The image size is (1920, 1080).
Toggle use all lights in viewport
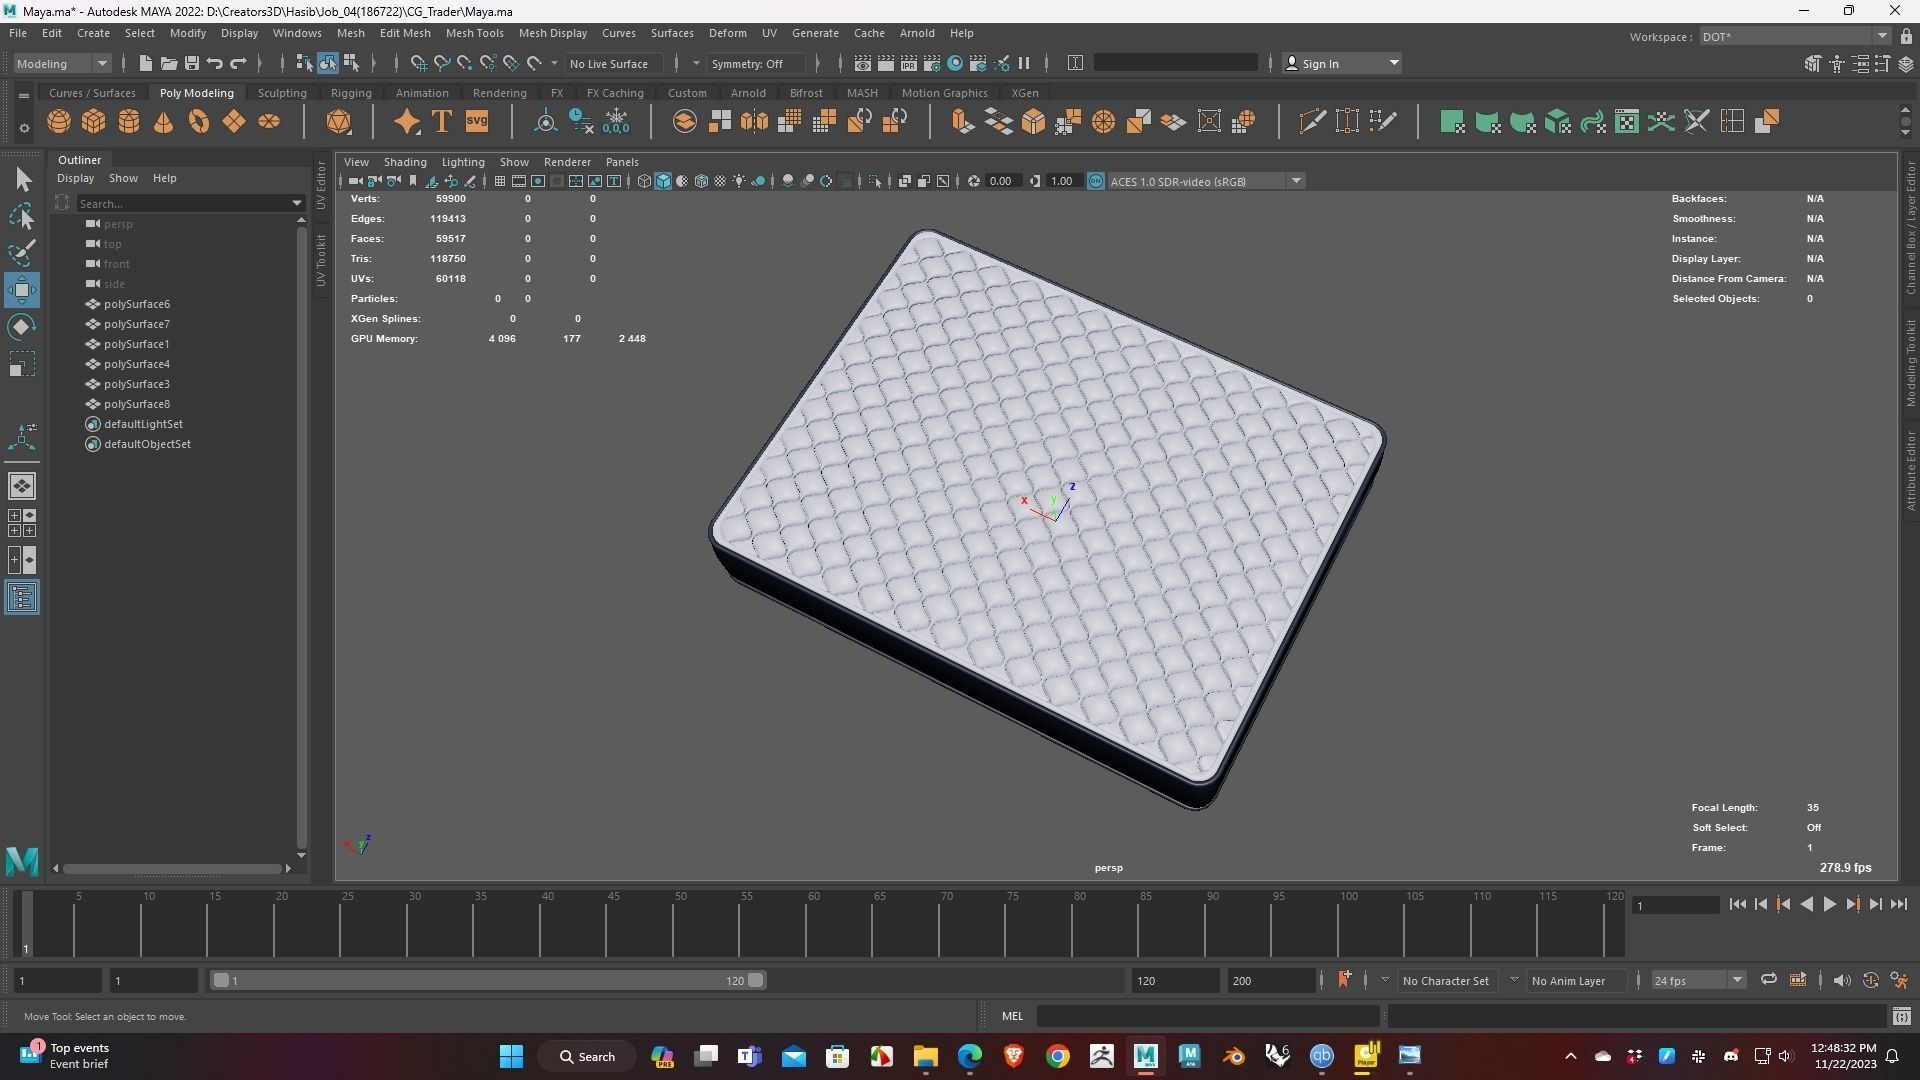pos(739,181)
